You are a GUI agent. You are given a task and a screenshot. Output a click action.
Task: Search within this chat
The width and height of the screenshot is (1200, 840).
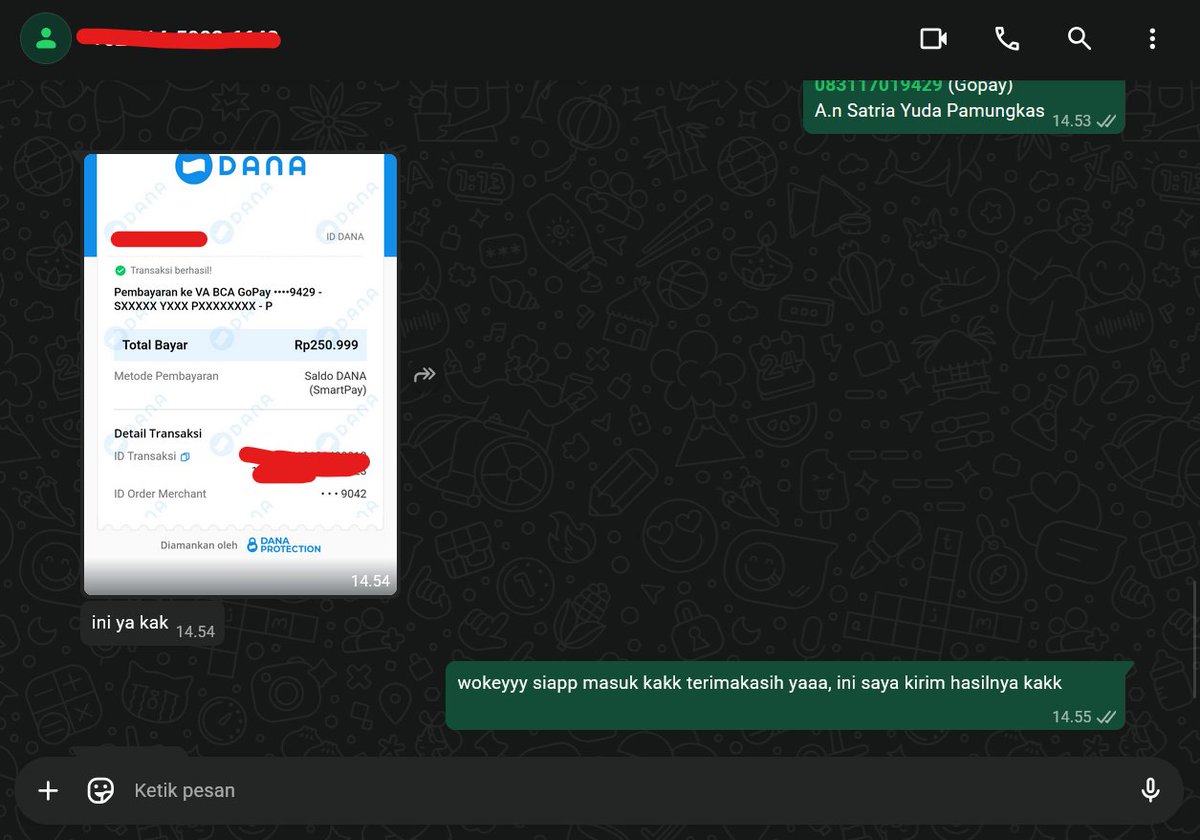(x=1079, y=39)
